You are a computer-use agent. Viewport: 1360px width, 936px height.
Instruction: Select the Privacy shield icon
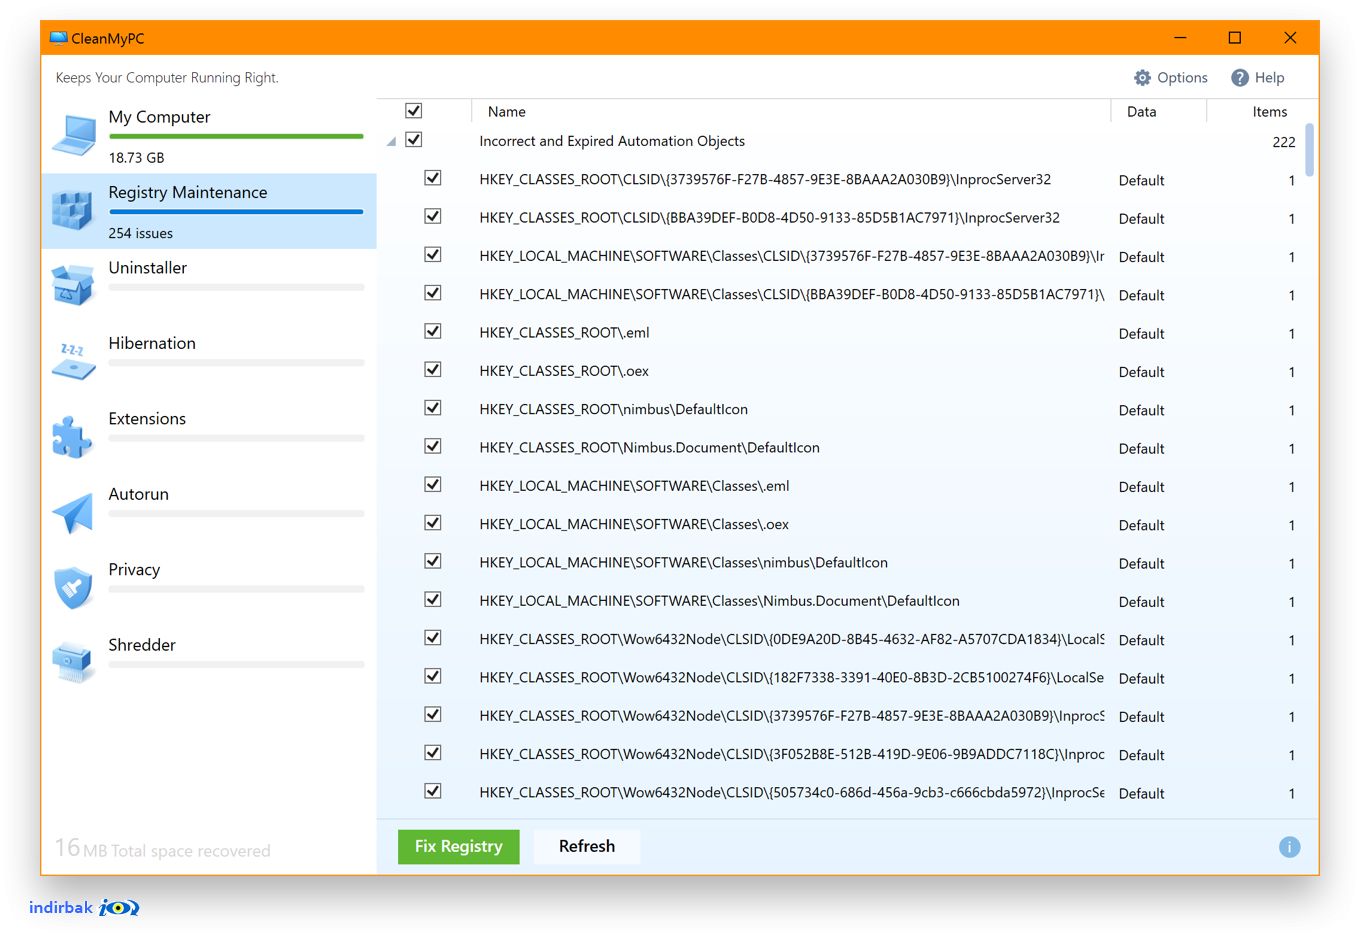point(73,588)
